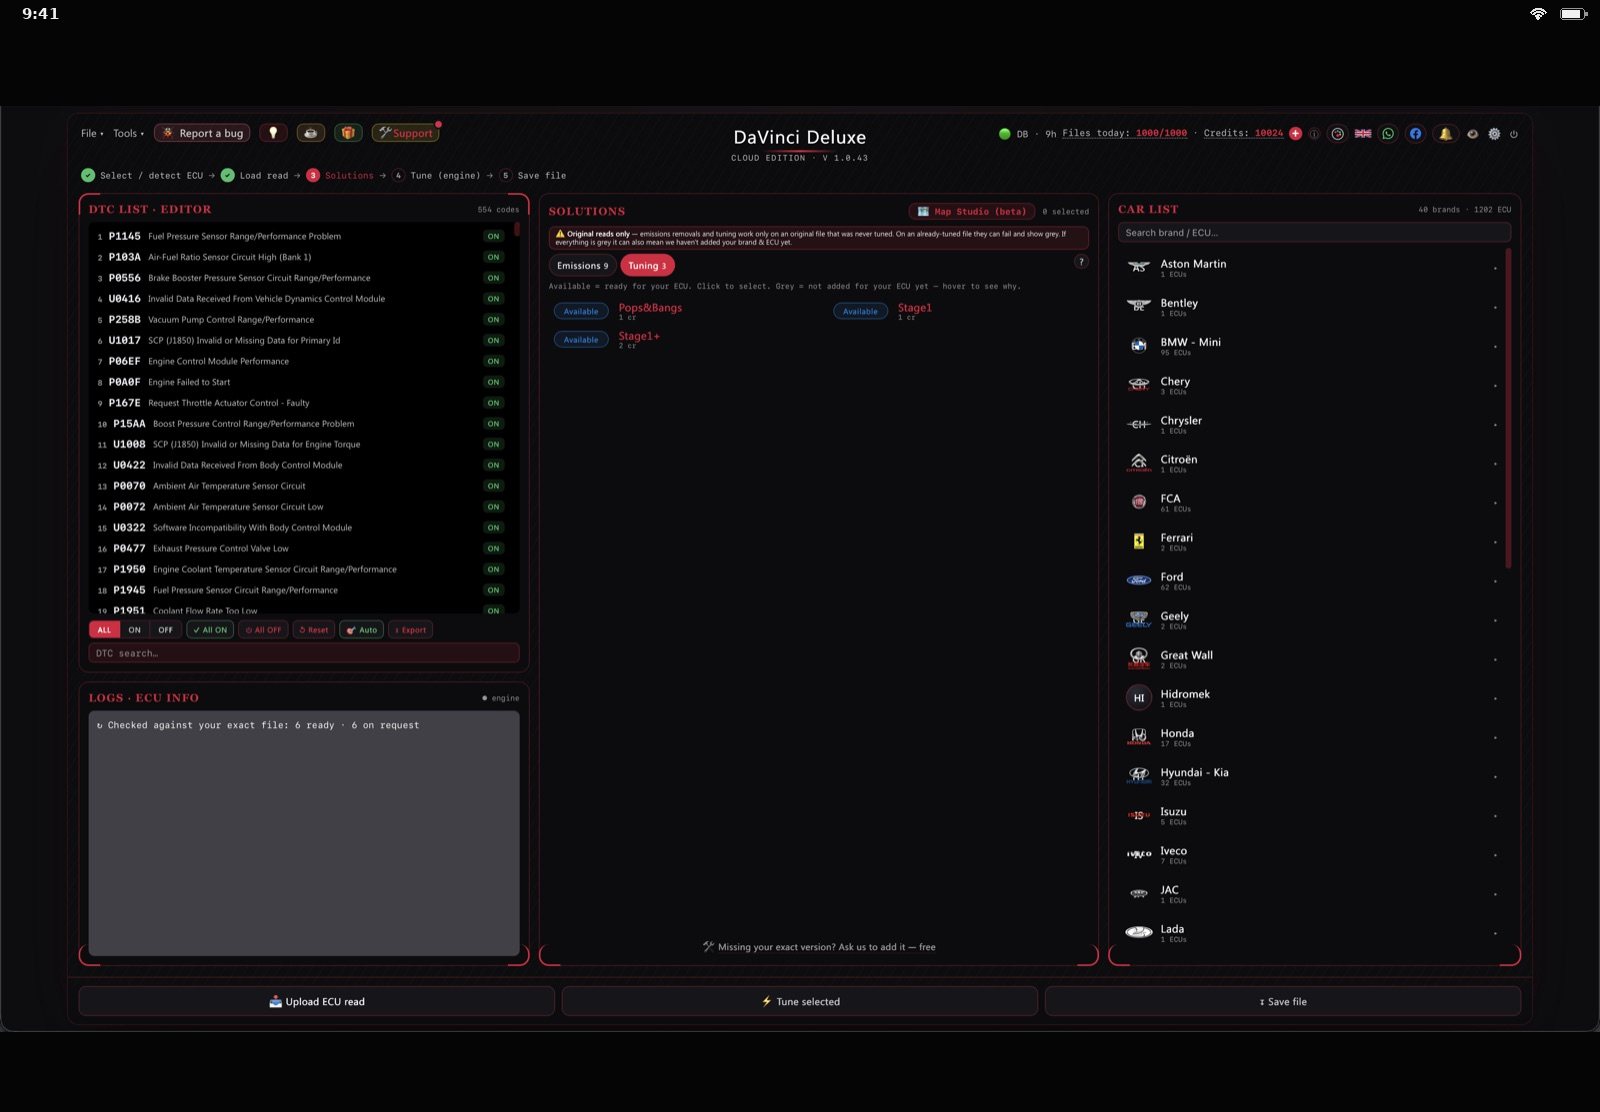Click the round gauge icon beside the flag
The image size is (1600, 1112).
coord(1337,133)
